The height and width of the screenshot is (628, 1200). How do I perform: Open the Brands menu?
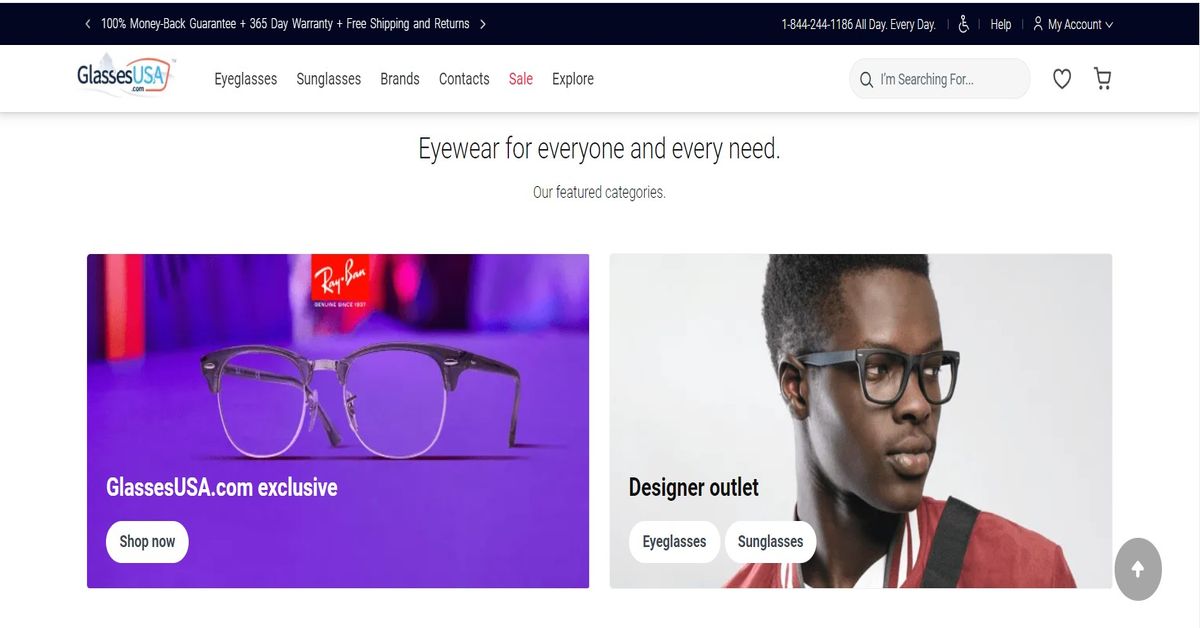tap(400, 79)
